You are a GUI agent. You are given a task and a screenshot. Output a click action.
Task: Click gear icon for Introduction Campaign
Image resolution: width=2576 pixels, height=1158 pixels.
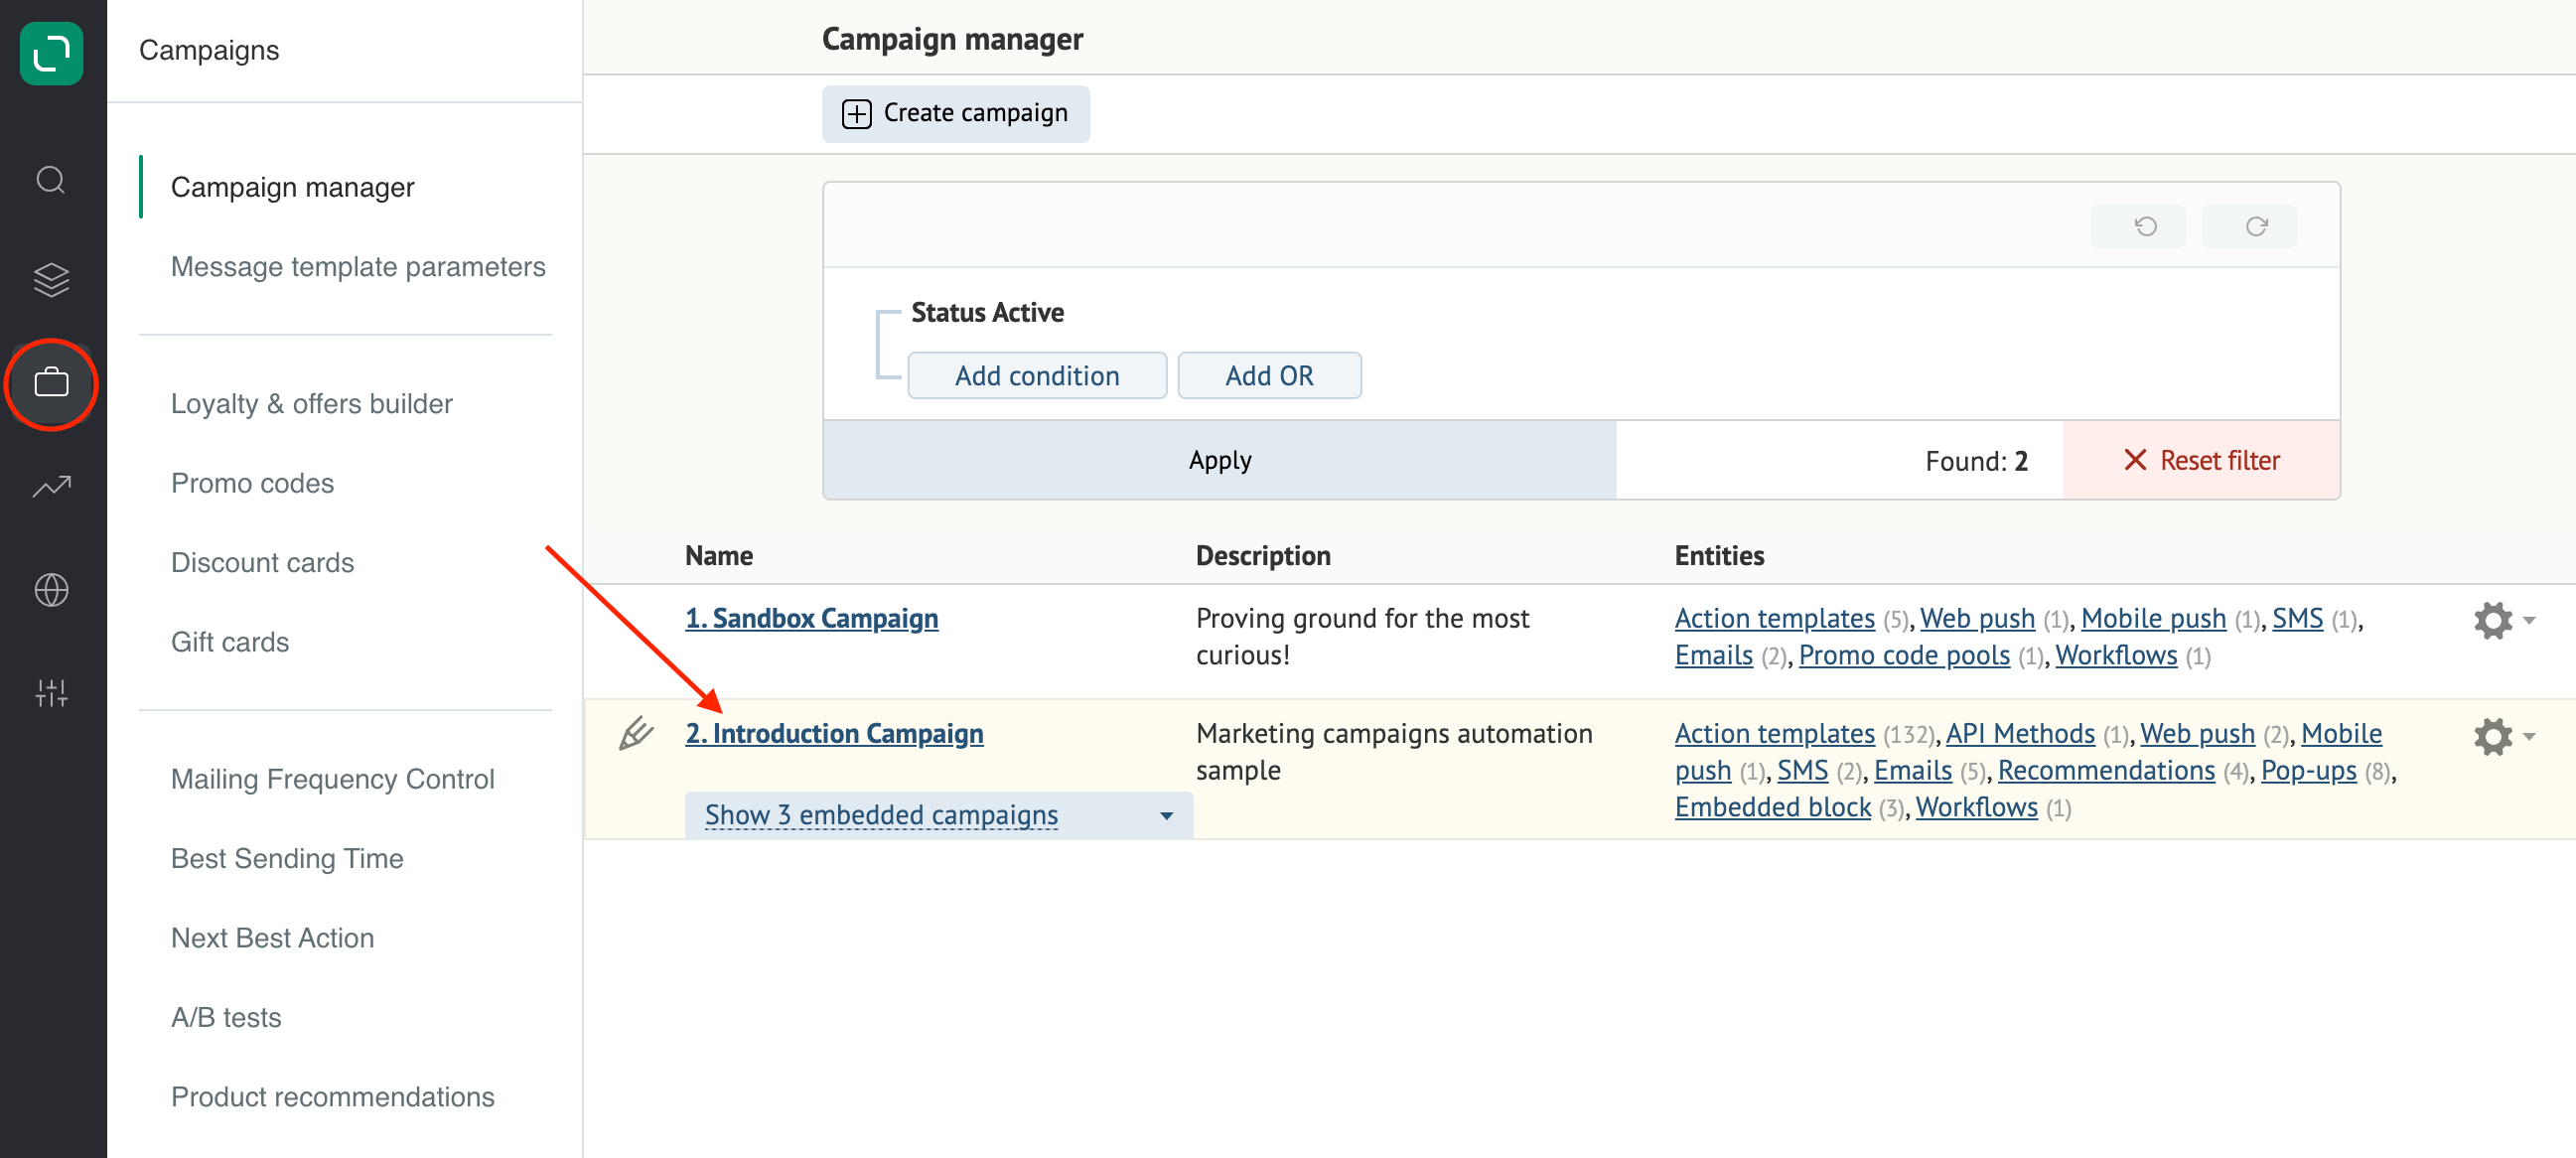pos(2492,736)
